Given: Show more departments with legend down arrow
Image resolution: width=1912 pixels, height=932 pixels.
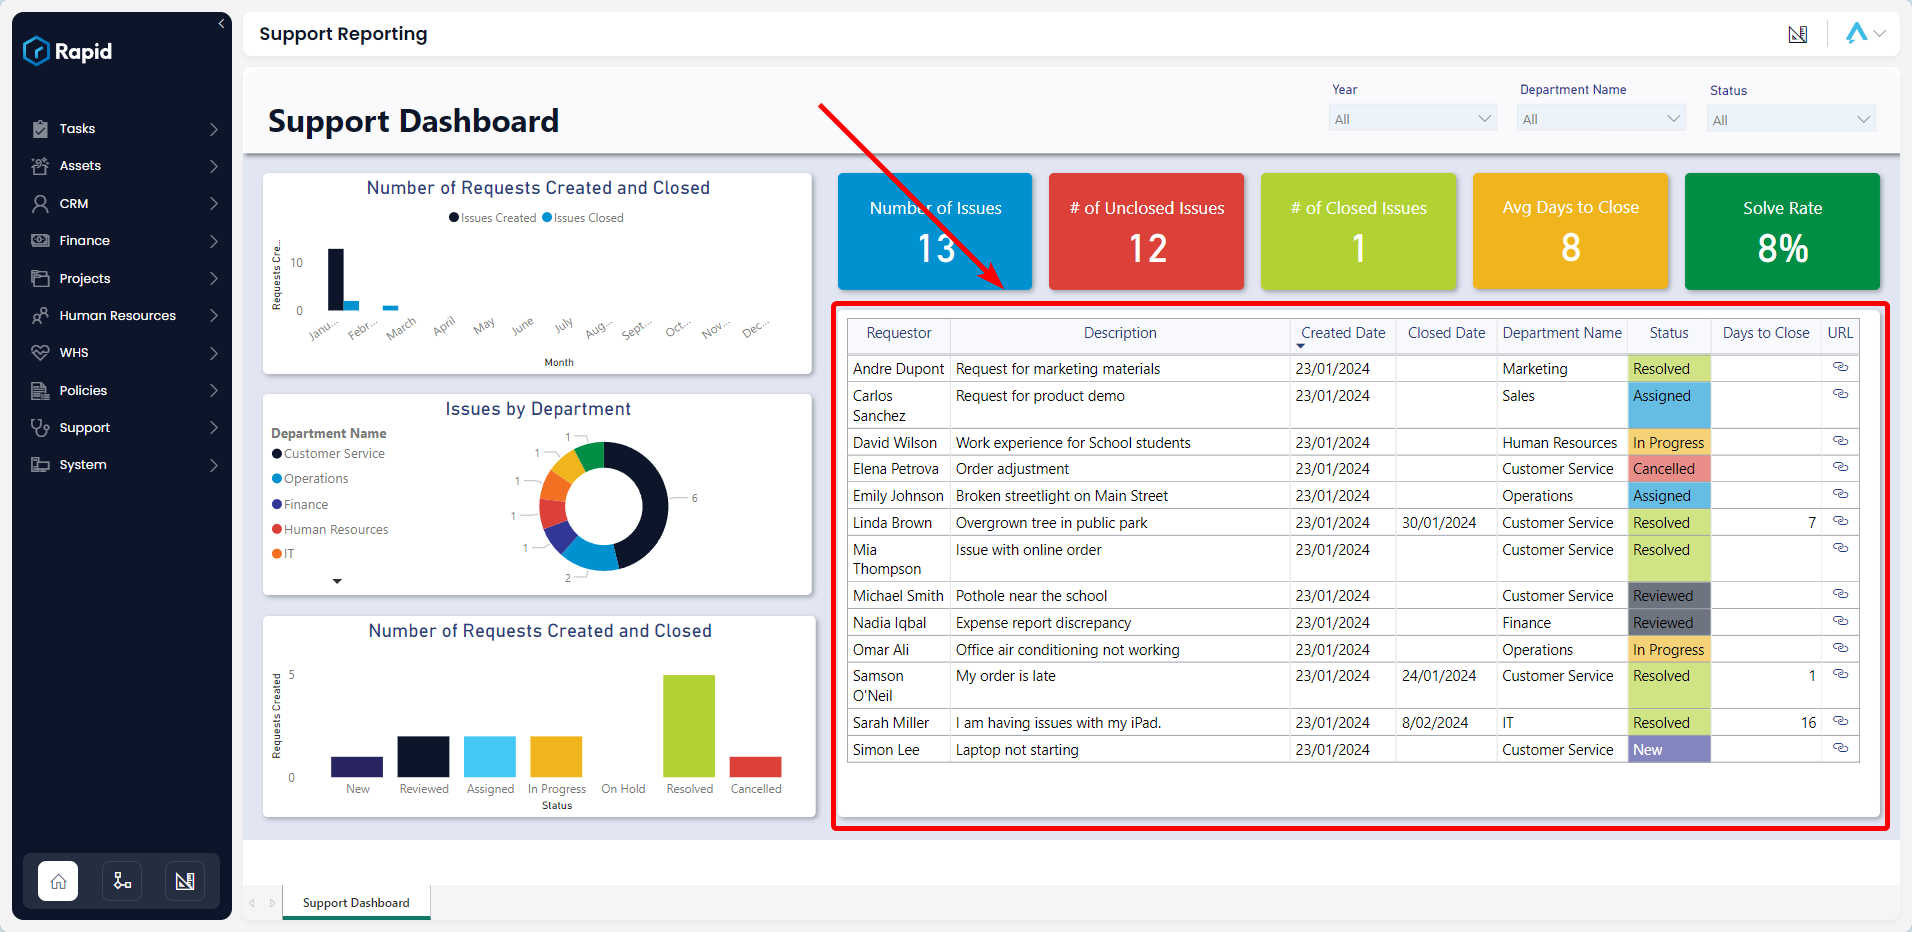Looking at the screenshot, I should [x=337, y=581].
